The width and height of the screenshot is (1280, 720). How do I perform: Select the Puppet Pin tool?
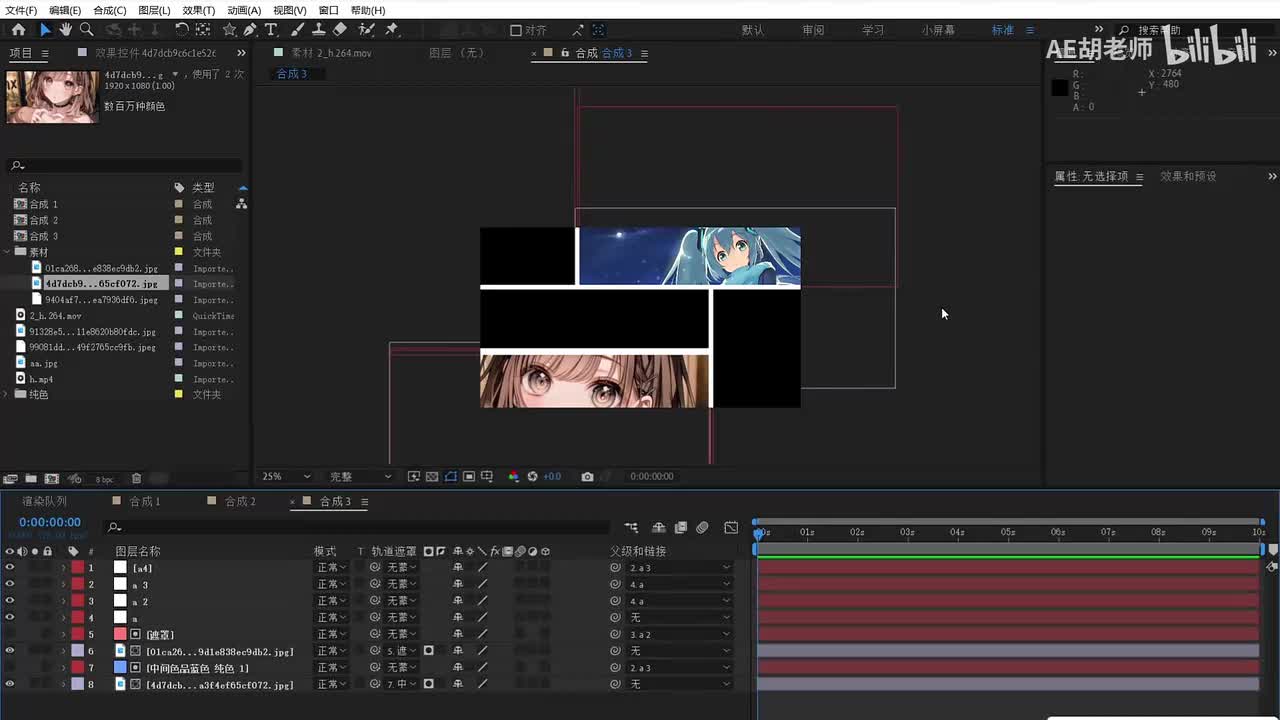click(391, 30)
